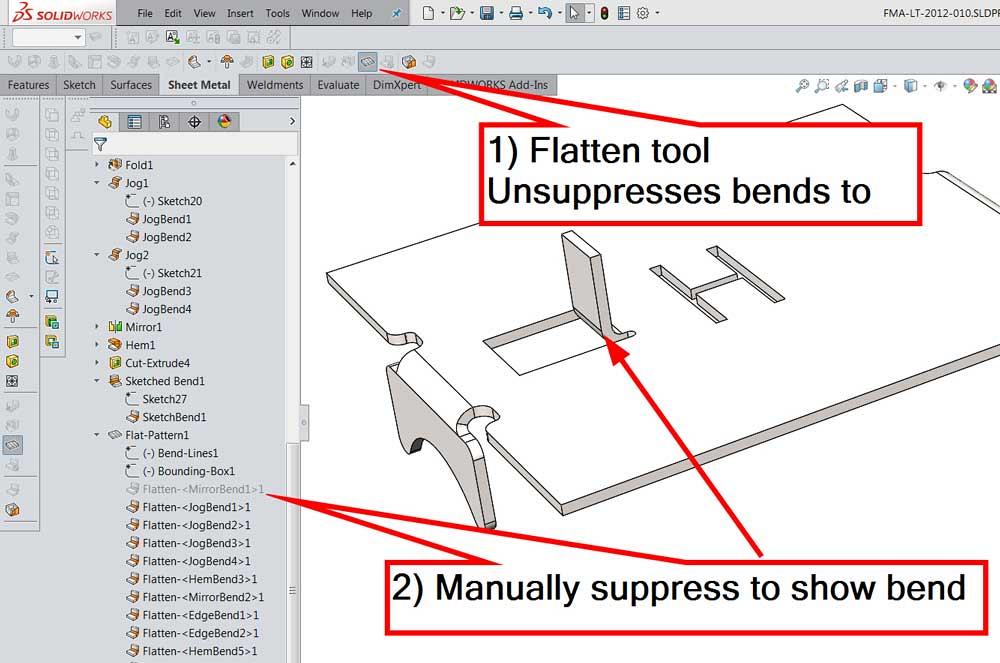
Task: Click the Rebuild traffic light icon
Action: click(x=603, y=13)
